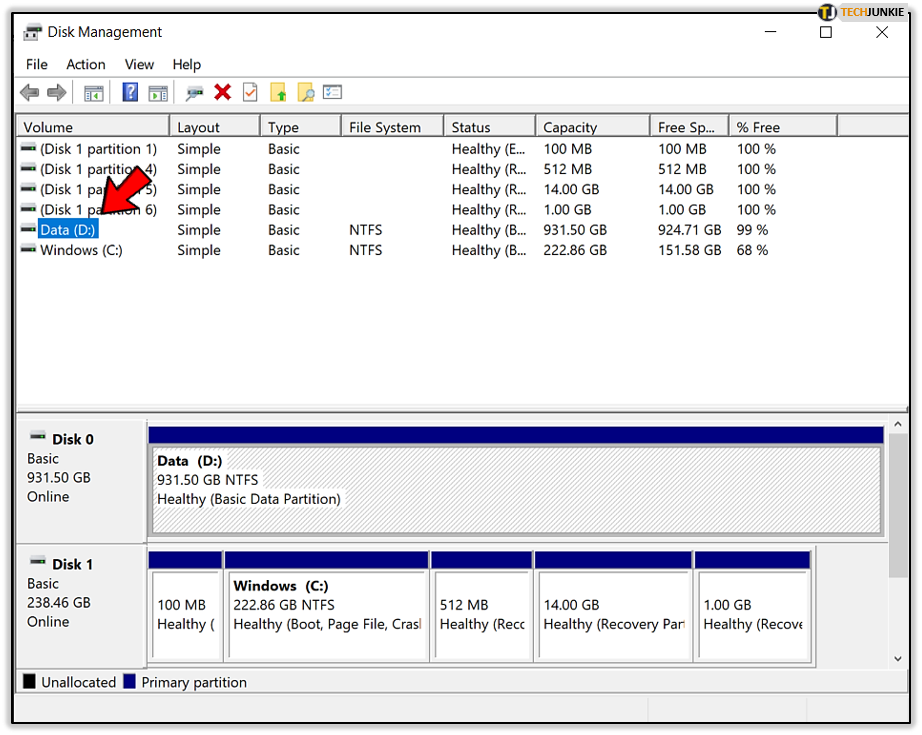
Task: Select the 512 MB recovery partition block
Action: coord(482,614)
